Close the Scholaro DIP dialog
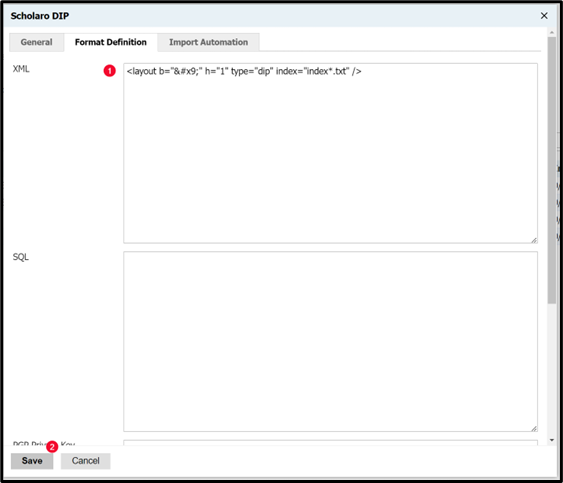563x483 pixels. coord(544,15)
